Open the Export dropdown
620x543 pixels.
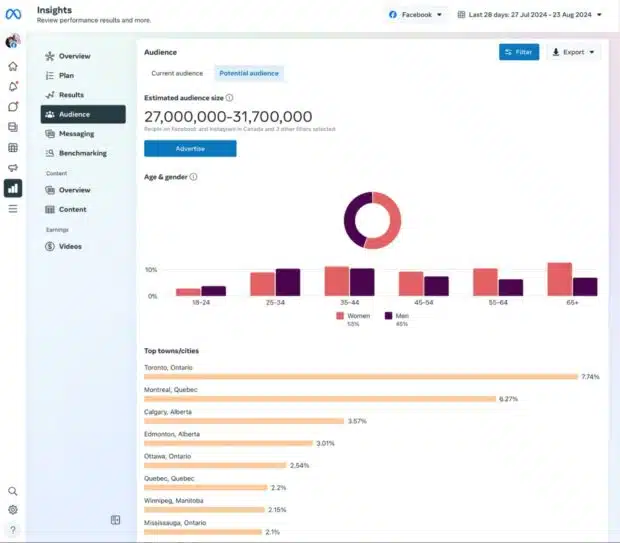(573, 52)
